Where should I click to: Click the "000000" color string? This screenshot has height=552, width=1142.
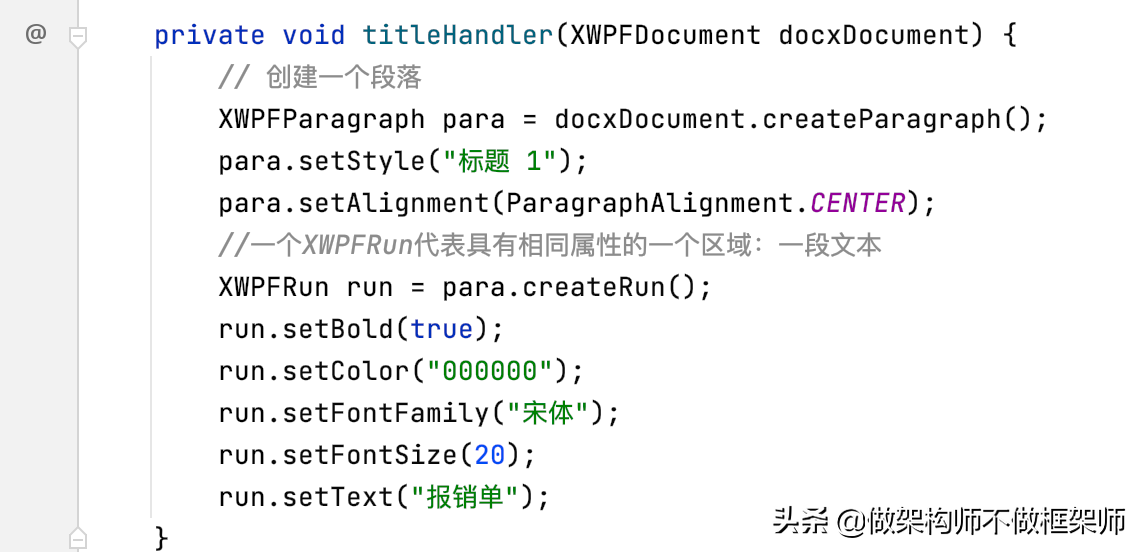click(x=490, y=371)
